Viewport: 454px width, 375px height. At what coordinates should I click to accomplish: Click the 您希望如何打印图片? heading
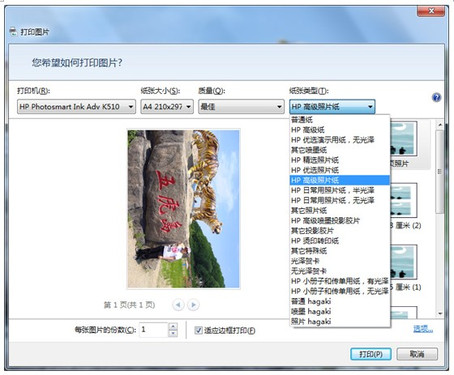[x=77, y=62]
